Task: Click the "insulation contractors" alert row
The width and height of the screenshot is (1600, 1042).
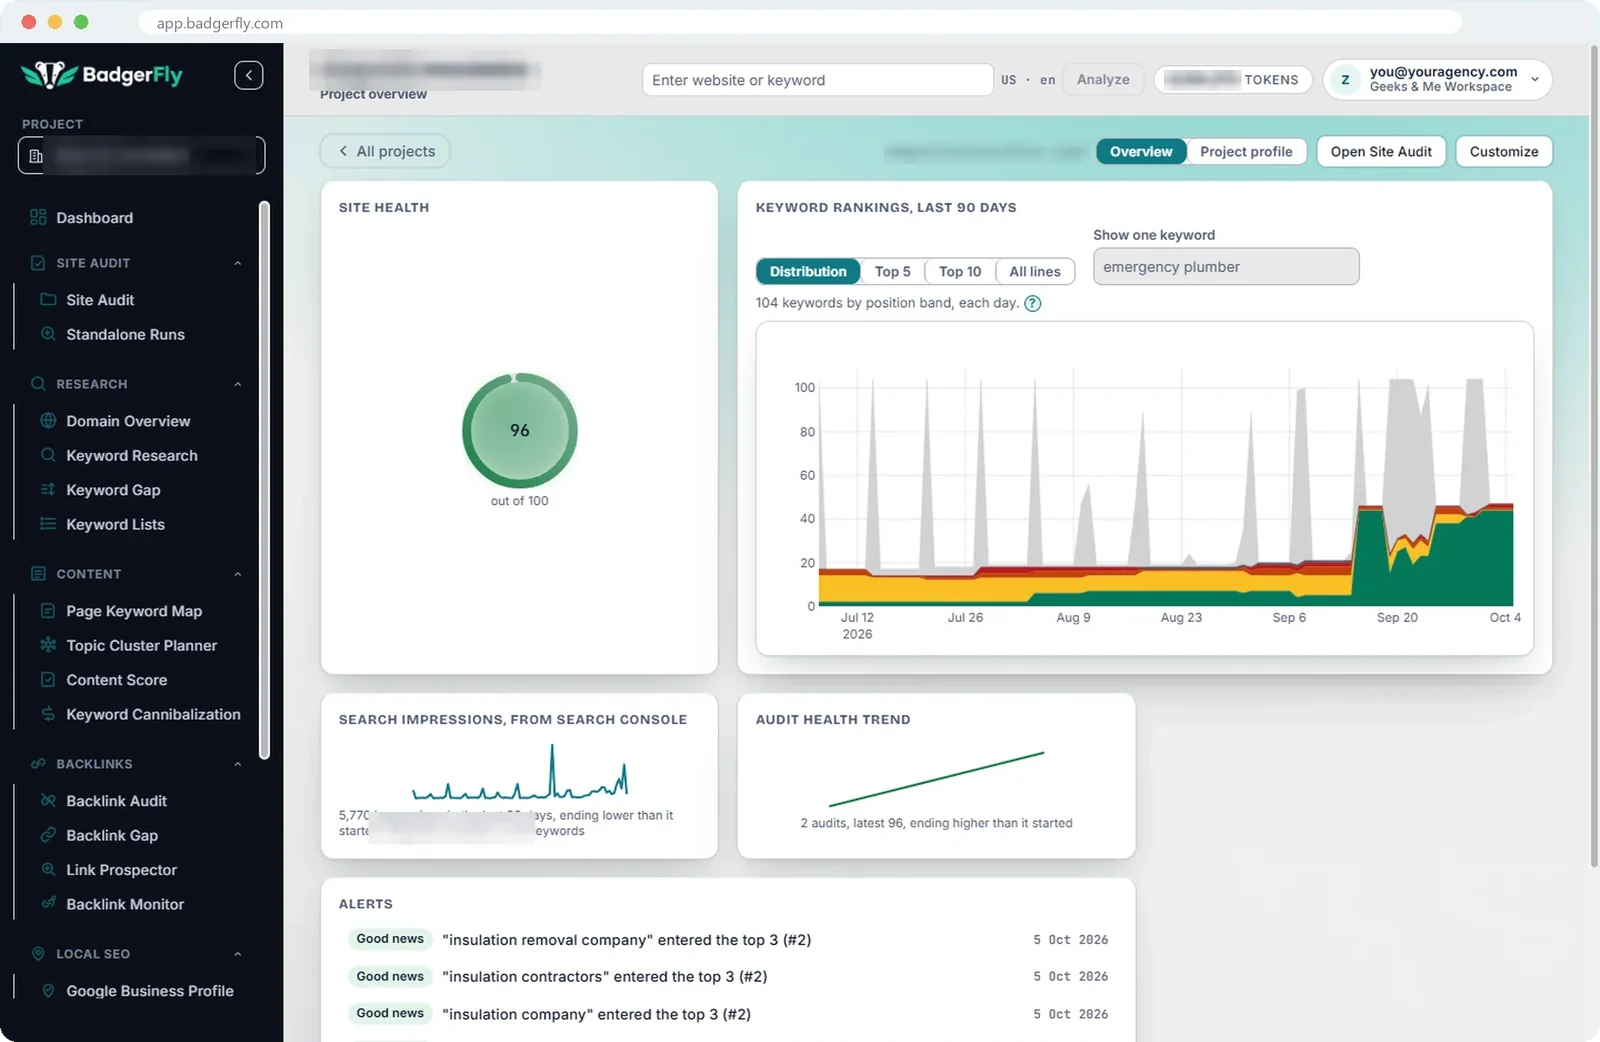Action: tap(728, 976)
